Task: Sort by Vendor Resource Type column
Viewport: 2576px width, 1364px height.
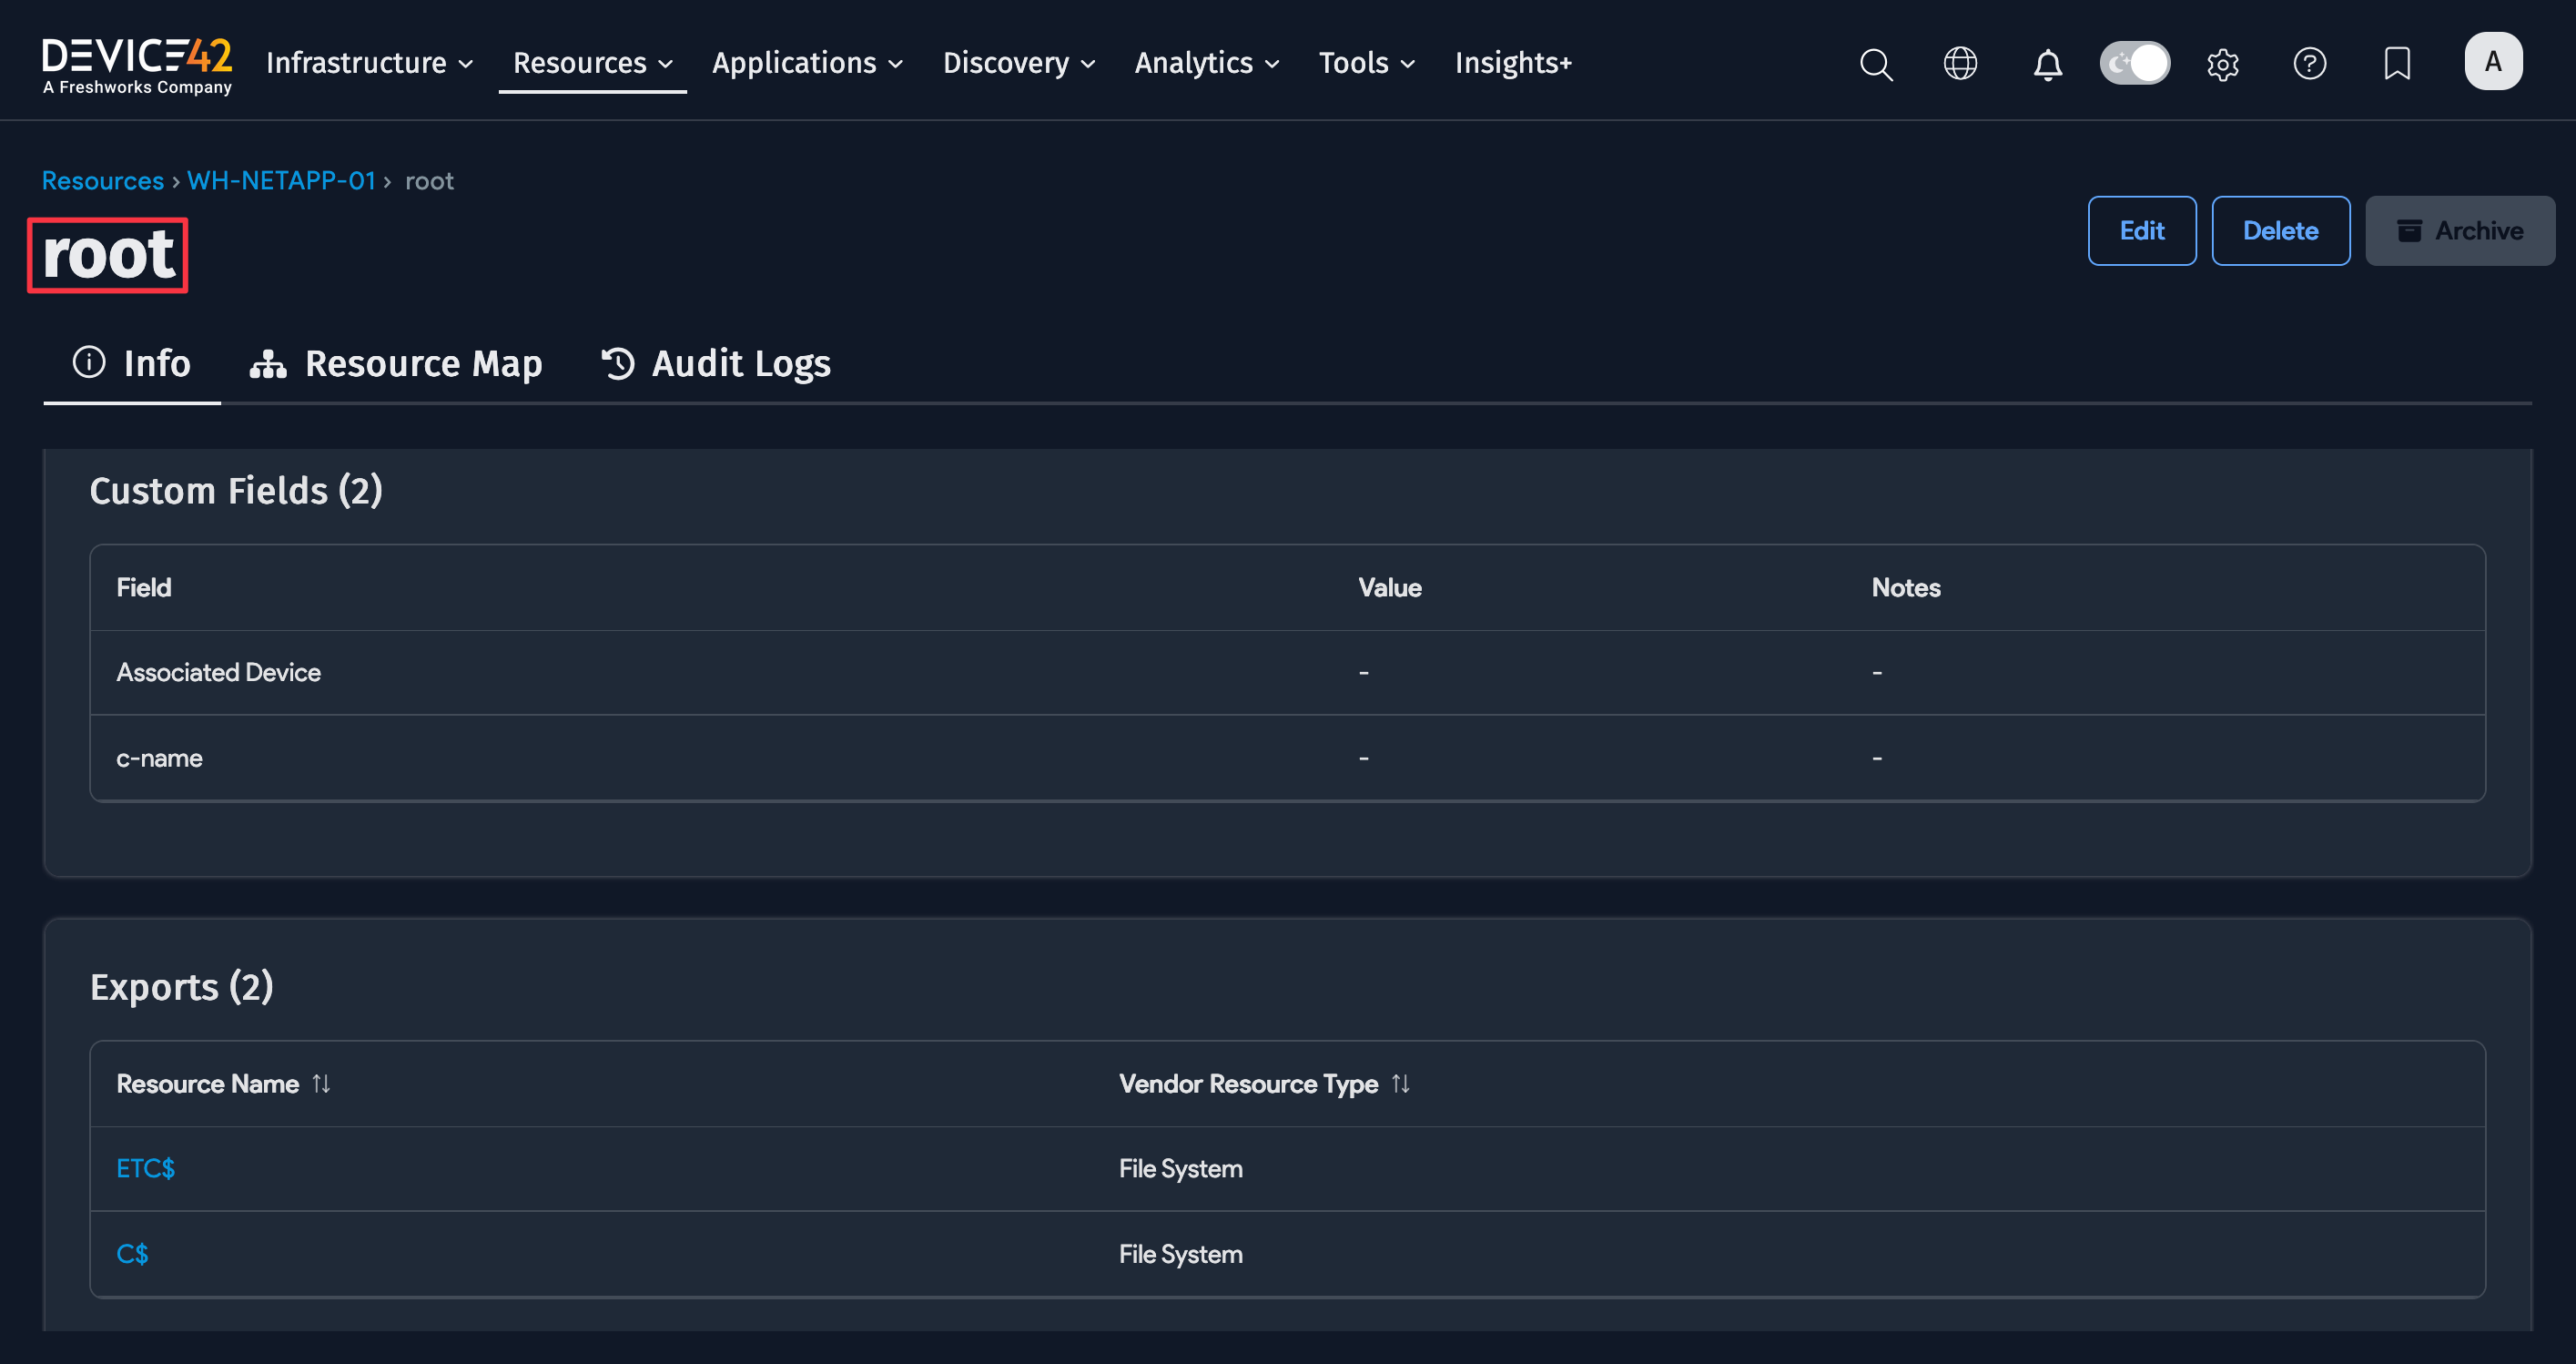Action: (x=1400, y=1084)
